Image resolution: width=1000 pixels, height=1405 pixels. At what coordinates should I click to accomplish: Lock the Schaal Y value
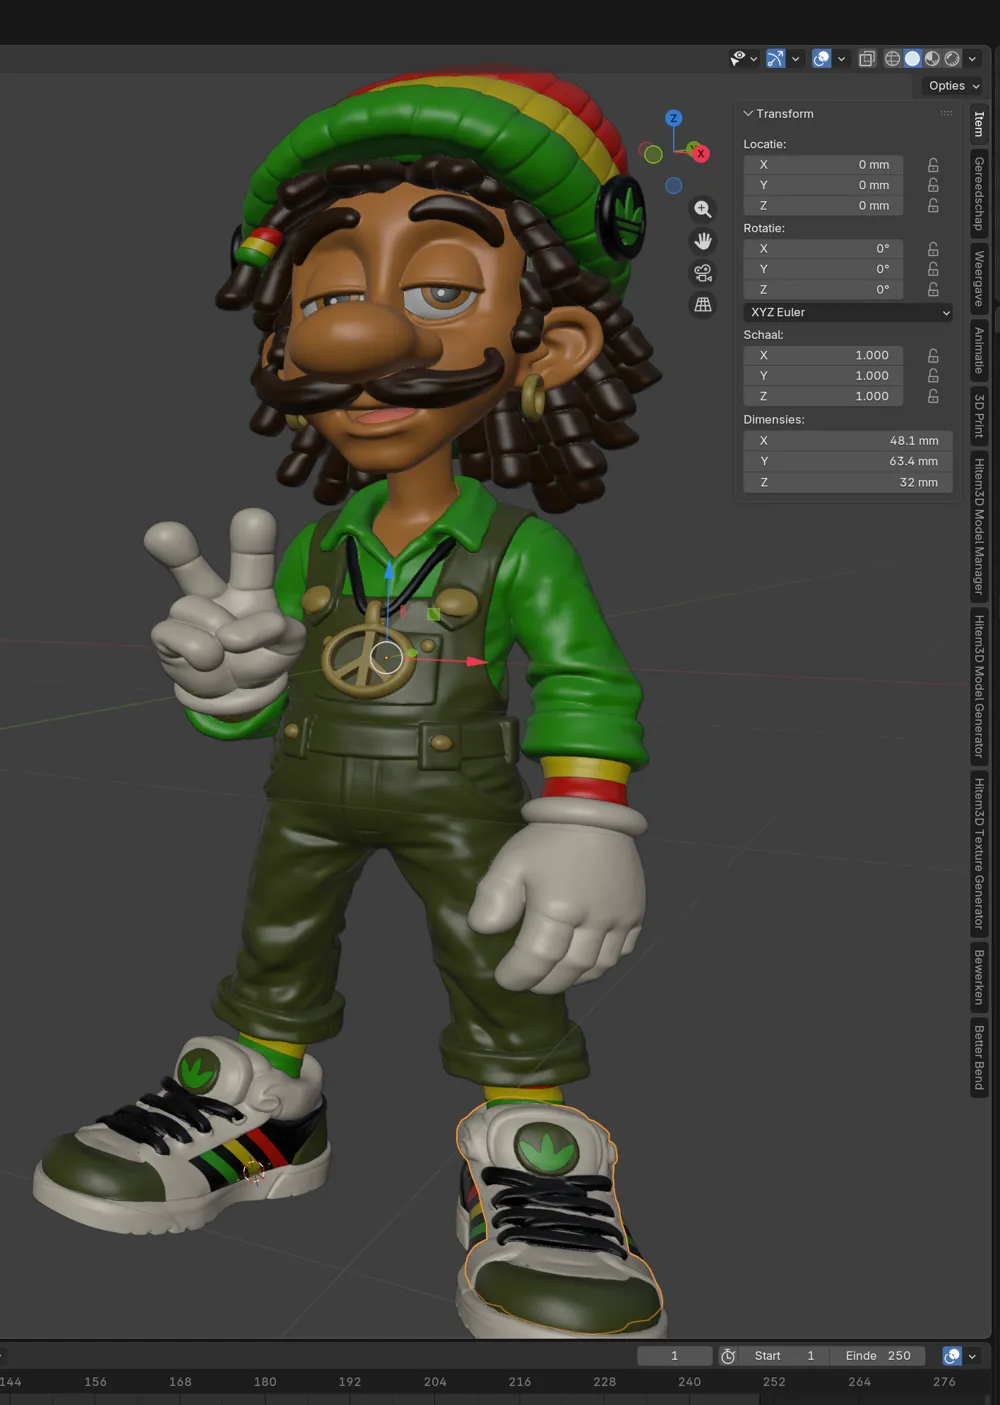click(933, 376)
